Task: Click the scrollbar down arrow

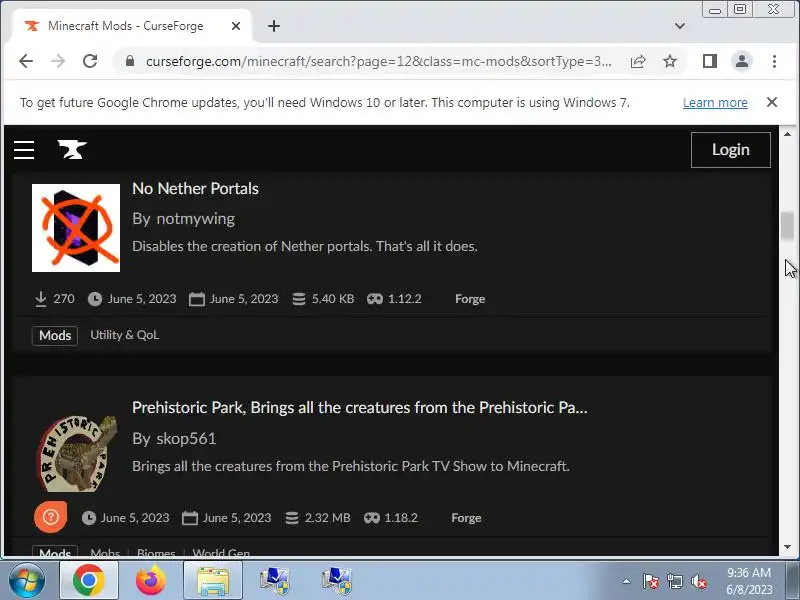Action: [x=787, y=547]
